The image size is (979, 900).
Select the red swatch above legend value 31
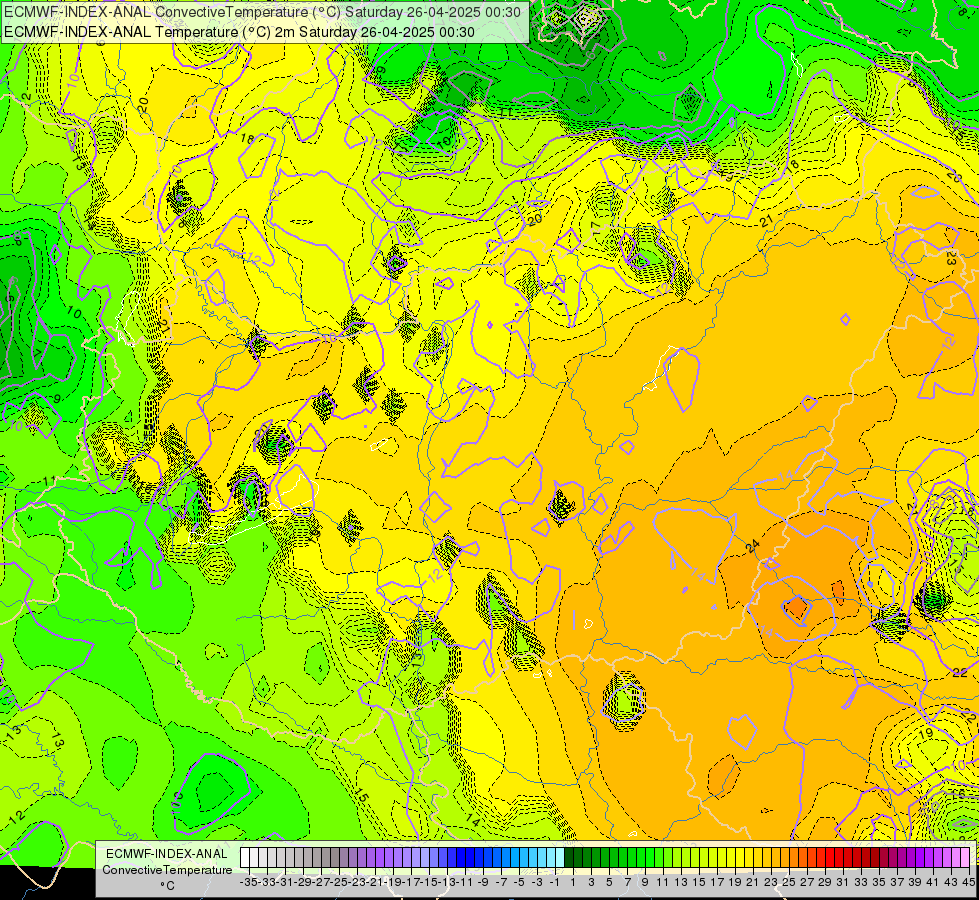tap(839, 857)
